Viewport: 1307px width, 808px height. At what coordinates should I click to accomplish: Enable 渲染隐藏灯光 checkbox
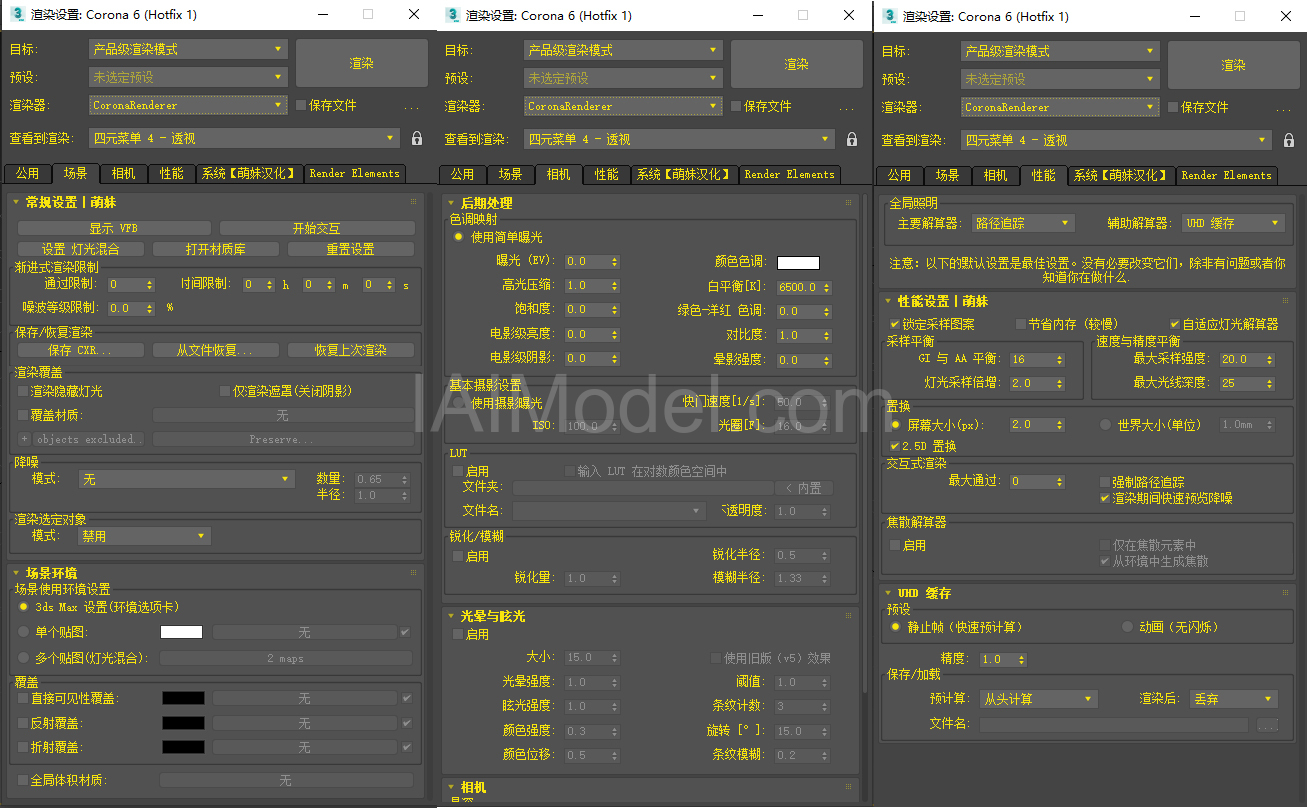24,391
